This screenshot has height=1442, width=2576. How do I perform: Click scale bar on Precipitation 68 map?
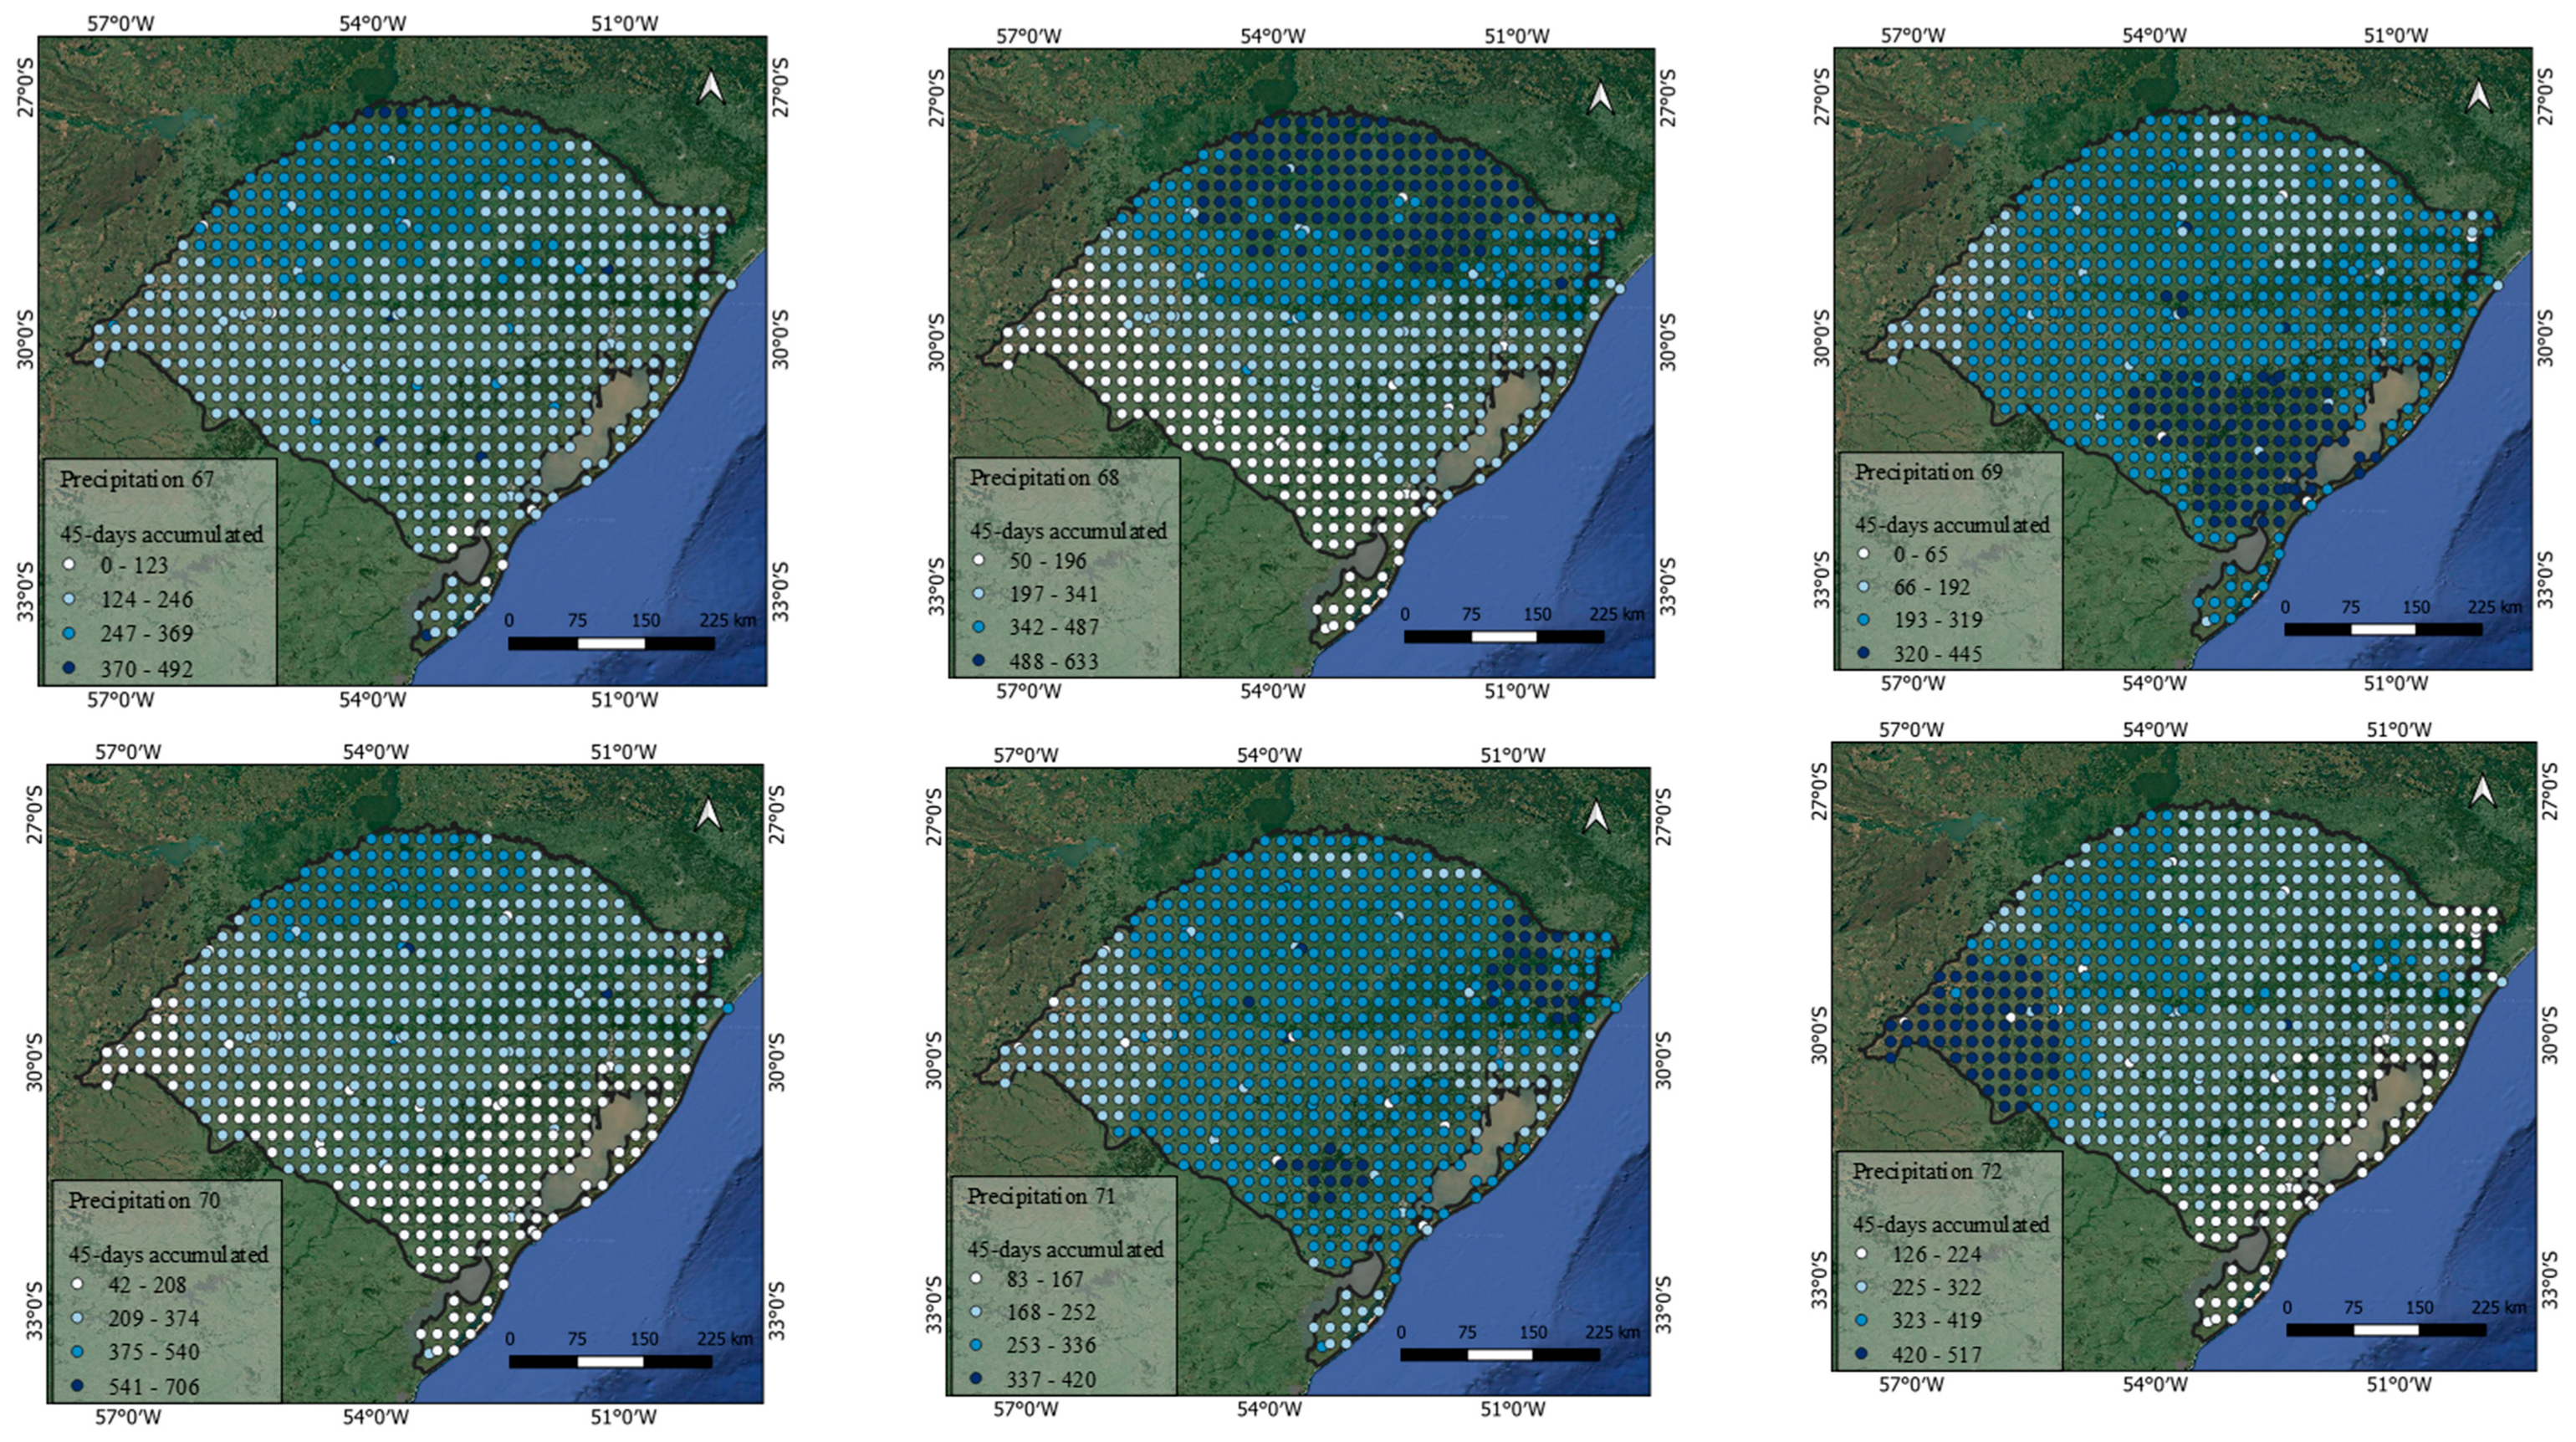click(1503, 636)
